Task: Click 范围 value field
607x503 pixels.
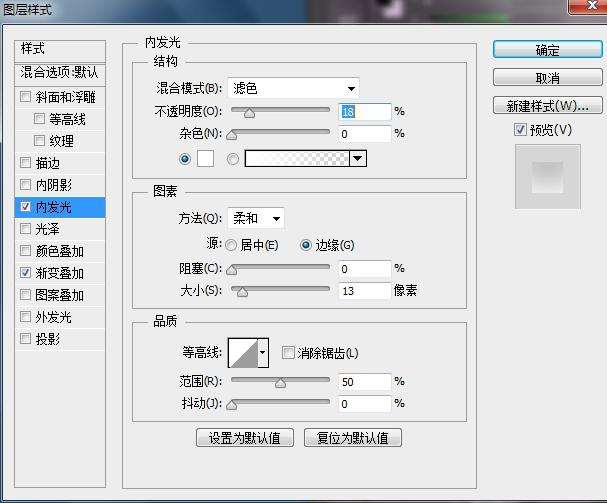Action: point(364,382)
